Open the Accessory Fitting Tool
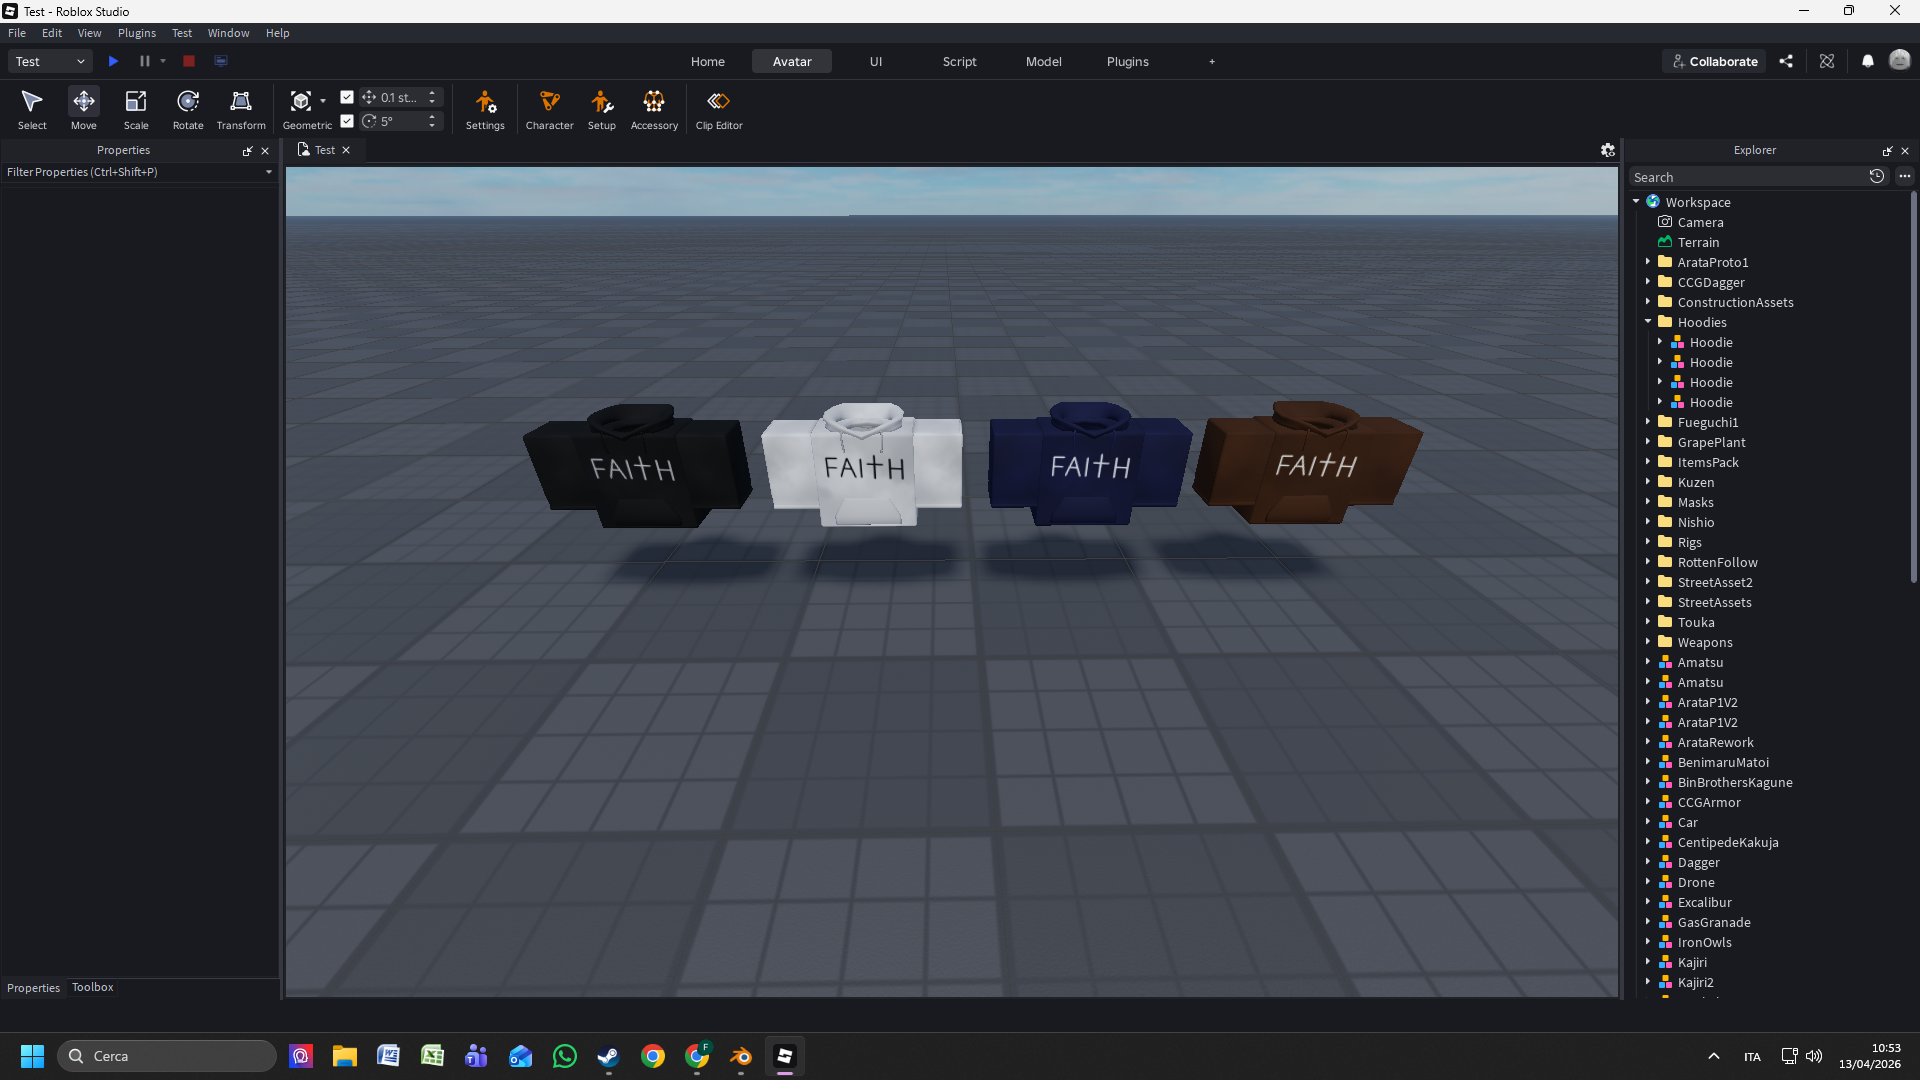Image resolution: width=1920 pixels, height=1080 pixels. click(x=653, y=108)
